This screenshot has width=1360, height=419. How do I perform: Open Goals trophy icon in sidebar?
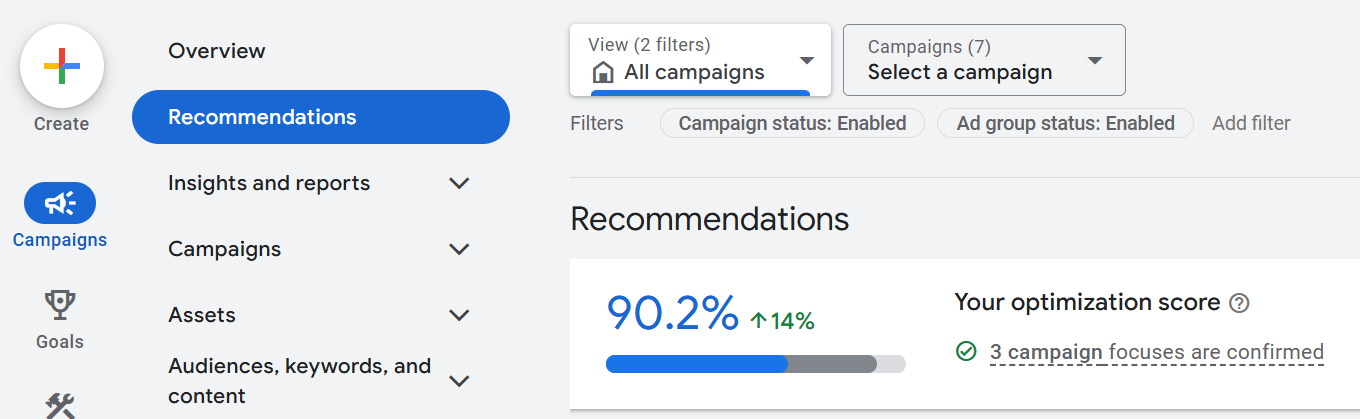click(x=60, y=304)
